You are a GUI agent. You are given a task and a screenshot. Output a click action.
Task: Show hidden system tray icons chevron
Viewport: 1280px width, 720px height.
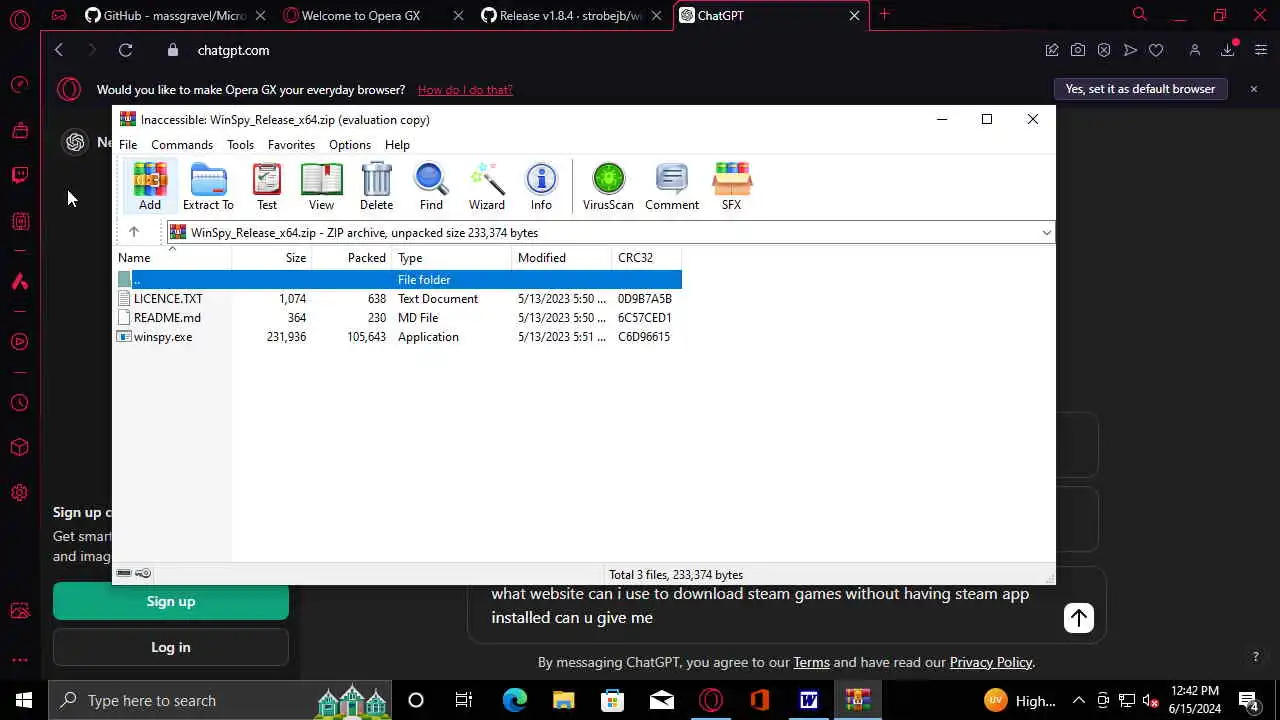point(1079,700)
